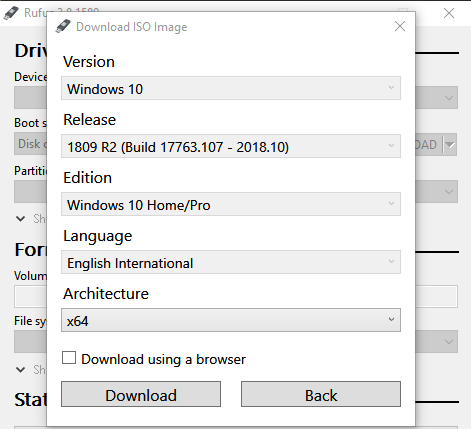Image resolution: width=471 pixels, height=429 pixels.
Task: Close the Download ISO Image dialog
Action: coord(400,26)
